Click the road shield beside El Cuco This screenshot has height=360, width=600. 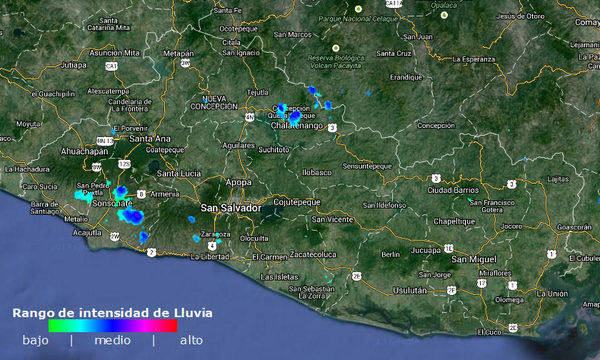[x=513, y=327]
